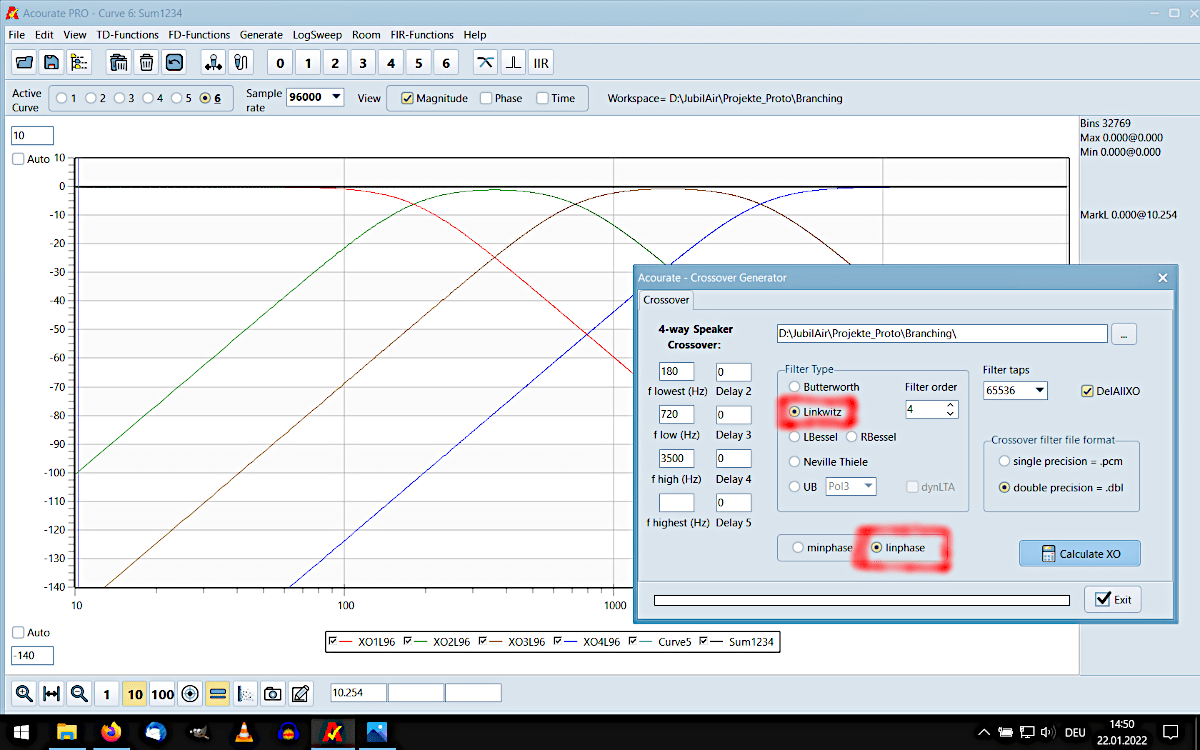This screenshot has height=750, width=1200.
Task: Click the single trash can delete icon
Action: 147,63
